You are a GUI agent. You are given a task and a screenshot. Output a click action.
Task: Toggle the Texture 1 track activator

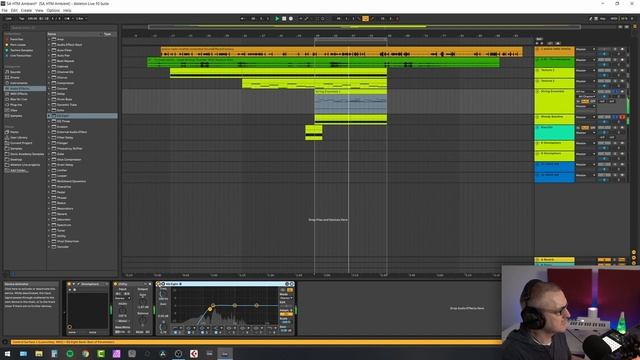tap(604, 71)
